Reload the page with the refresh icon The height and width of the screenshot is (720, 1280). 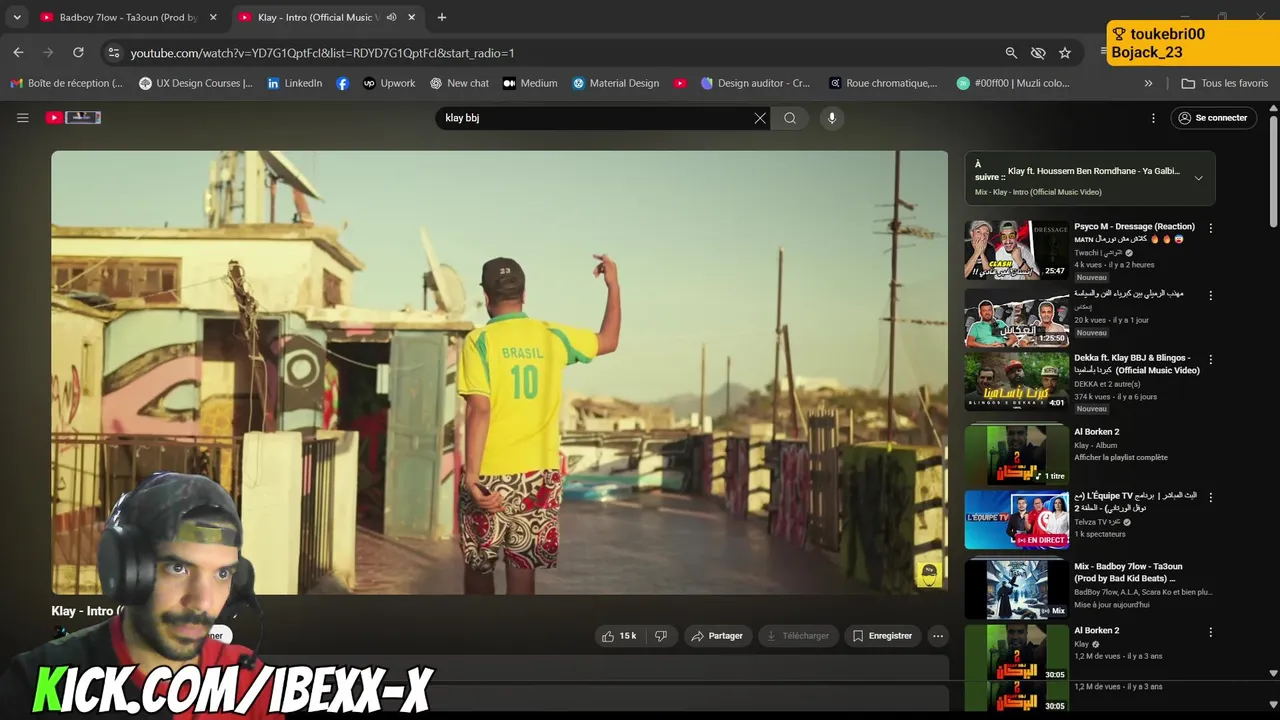click(78, 53)
